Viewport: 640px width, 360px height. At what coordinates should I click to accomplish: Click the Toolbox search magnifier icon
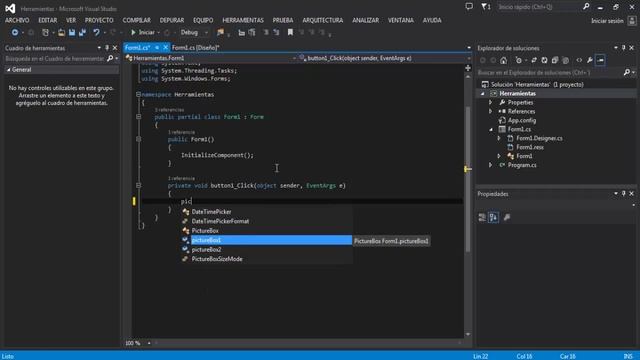[110, 59]
